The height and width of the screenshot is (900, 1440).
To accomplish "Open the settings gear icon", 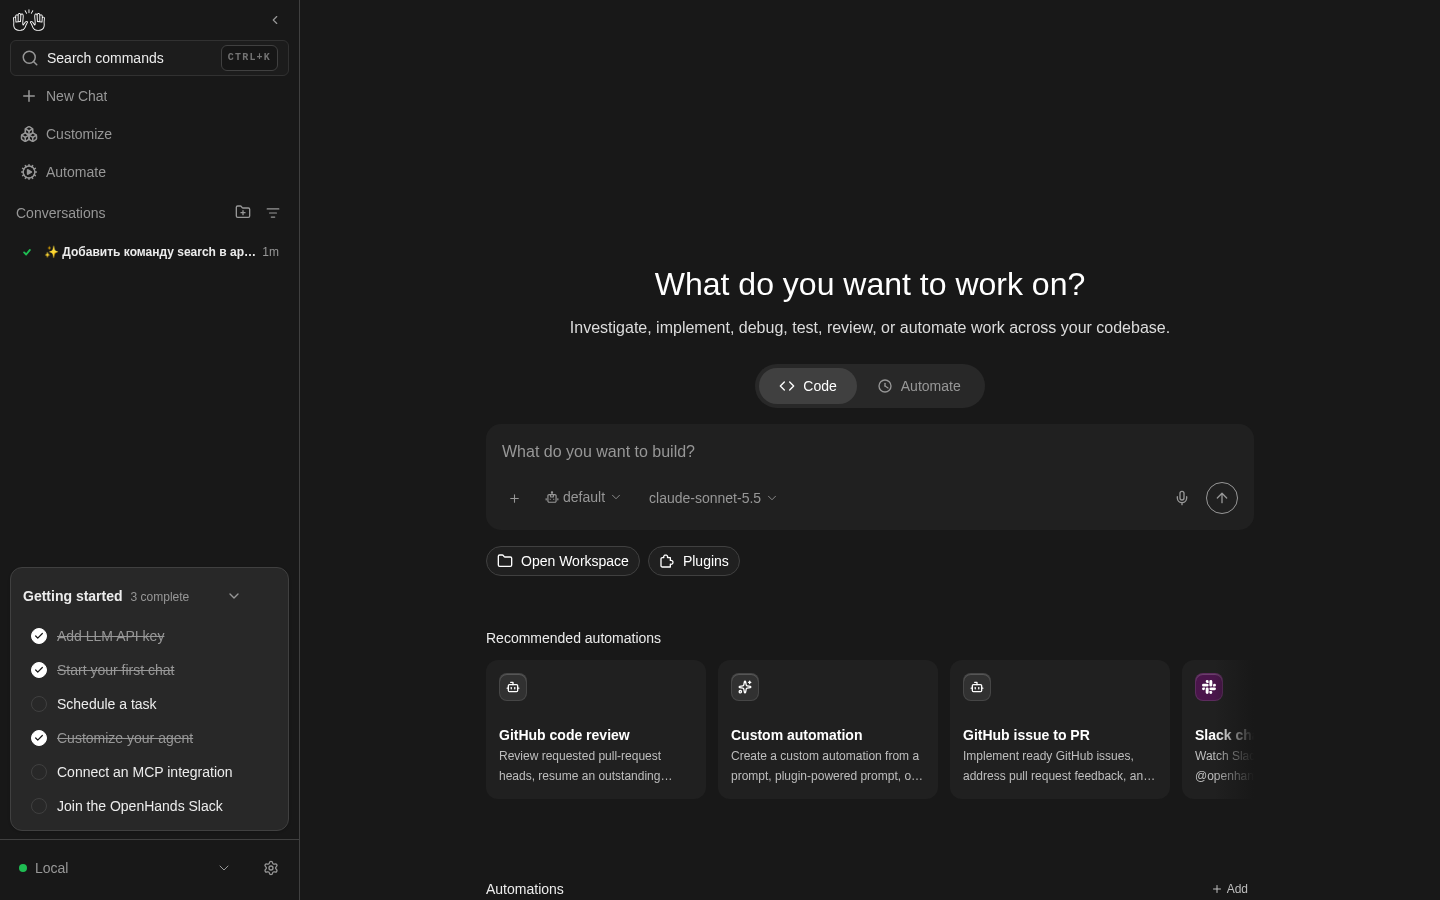I will pyautogui.click(x=271, y=868).
